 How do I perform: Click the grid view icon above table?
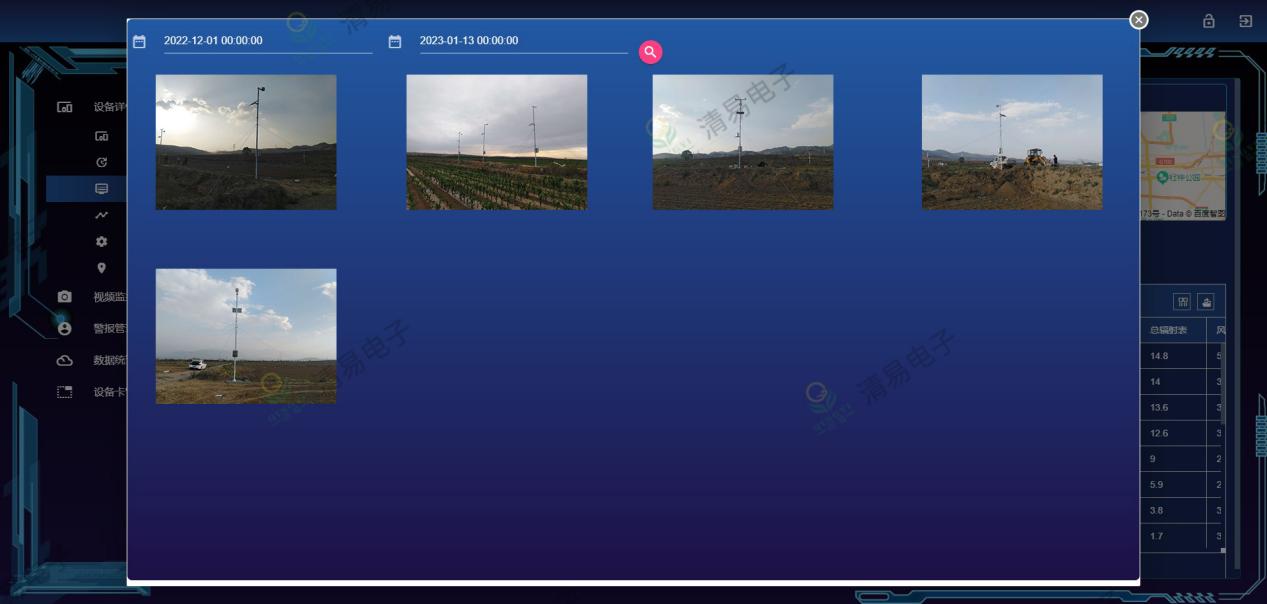[1182, 302]
